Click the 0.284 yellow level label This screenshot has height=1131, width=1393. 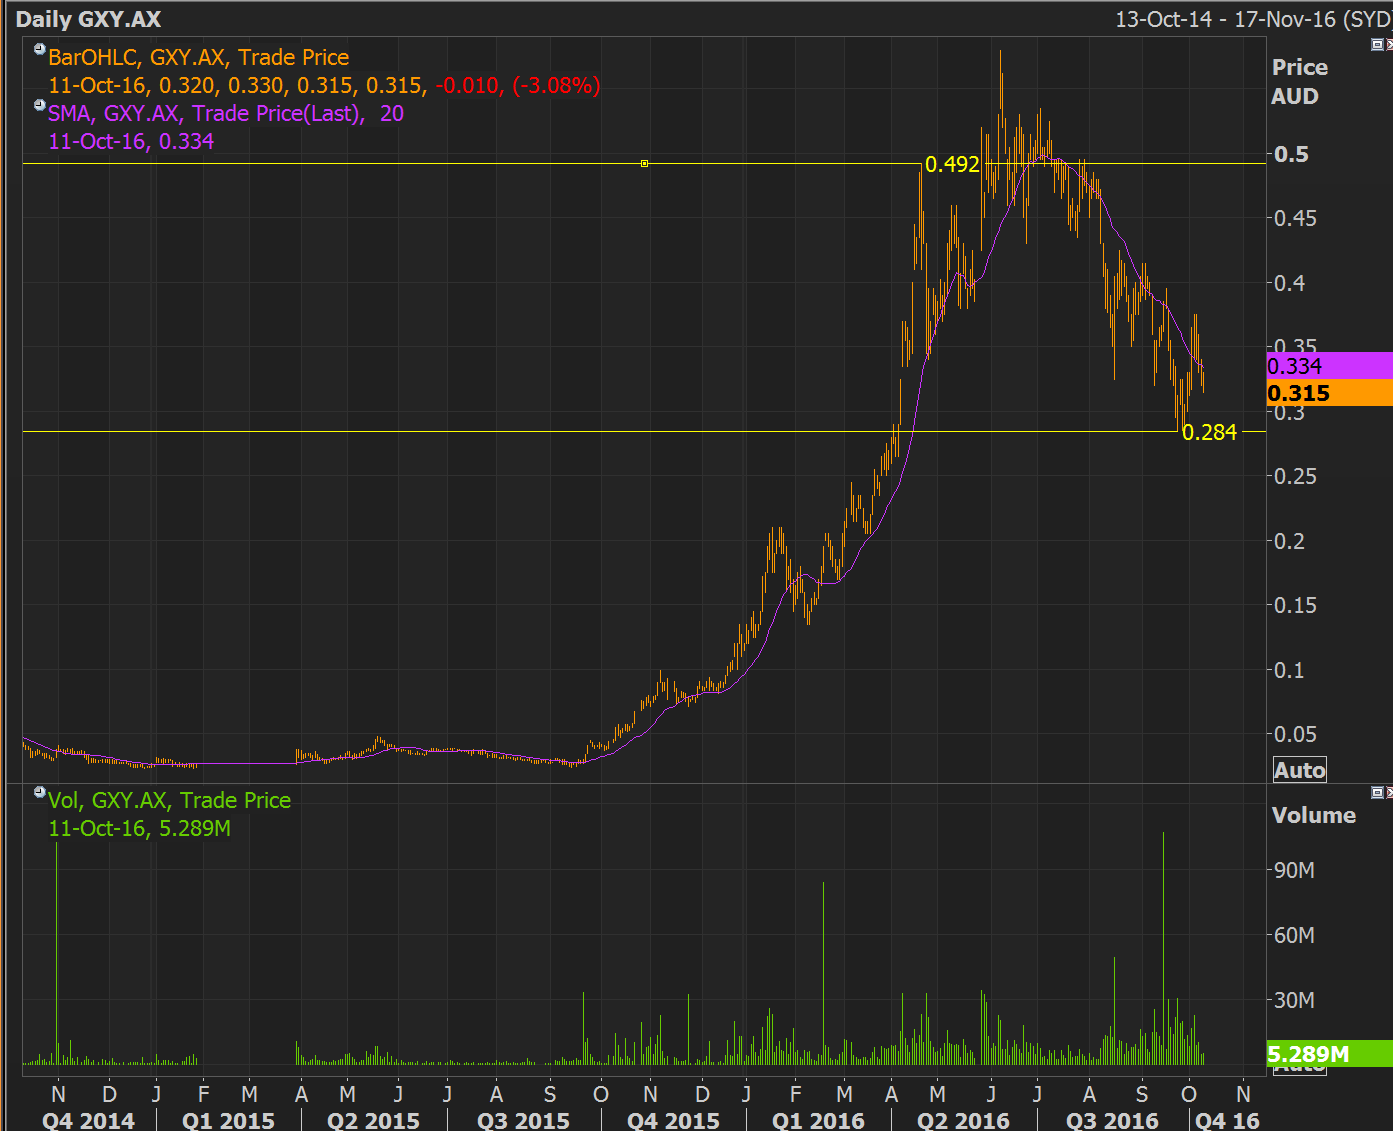click(1209, 432)
